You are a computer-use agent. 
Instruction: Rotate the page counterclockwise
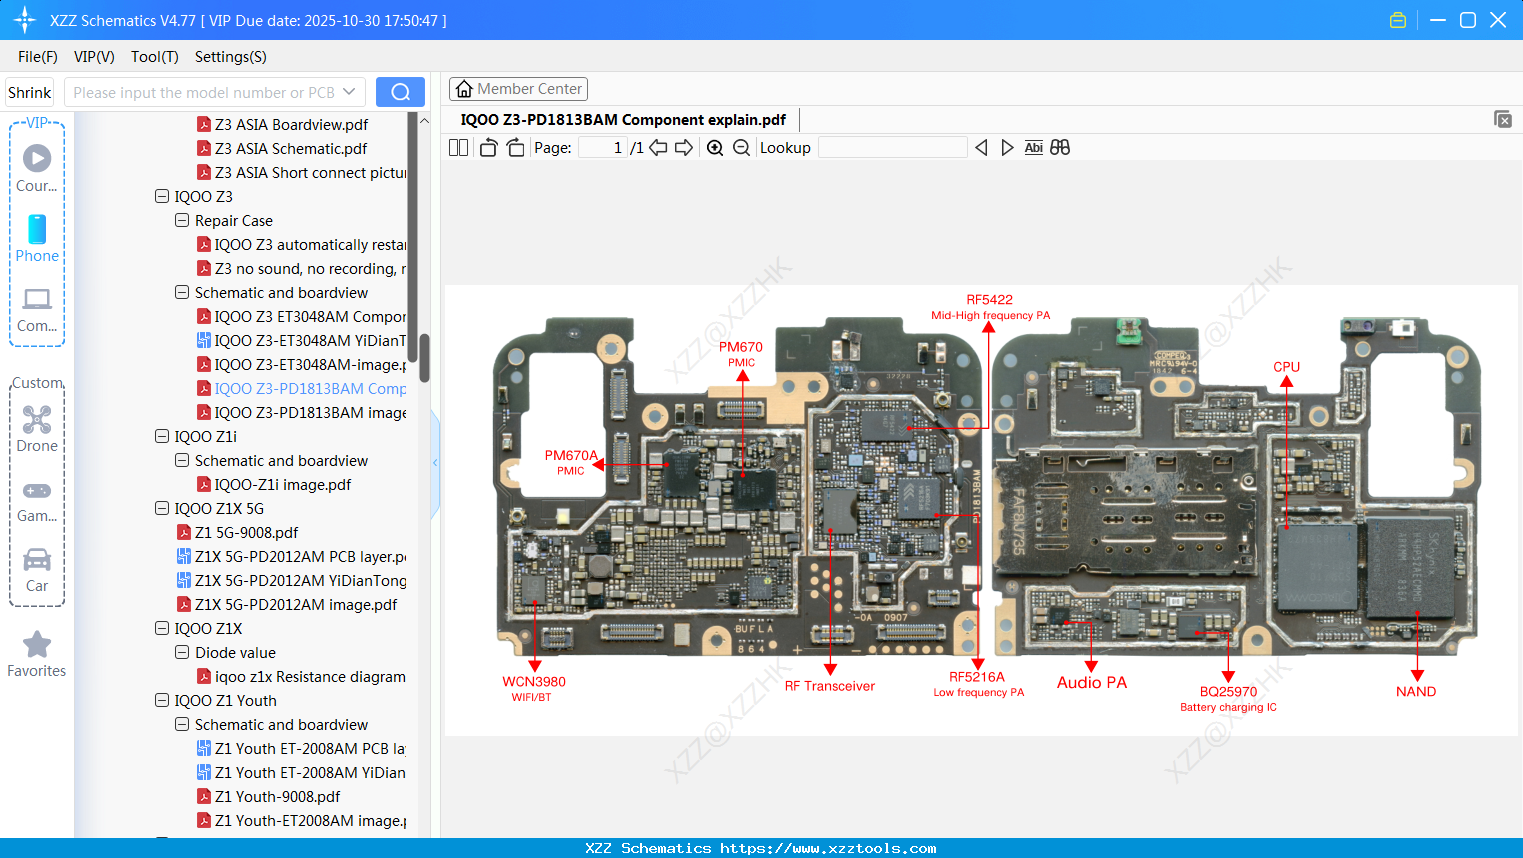coord(487,146)
